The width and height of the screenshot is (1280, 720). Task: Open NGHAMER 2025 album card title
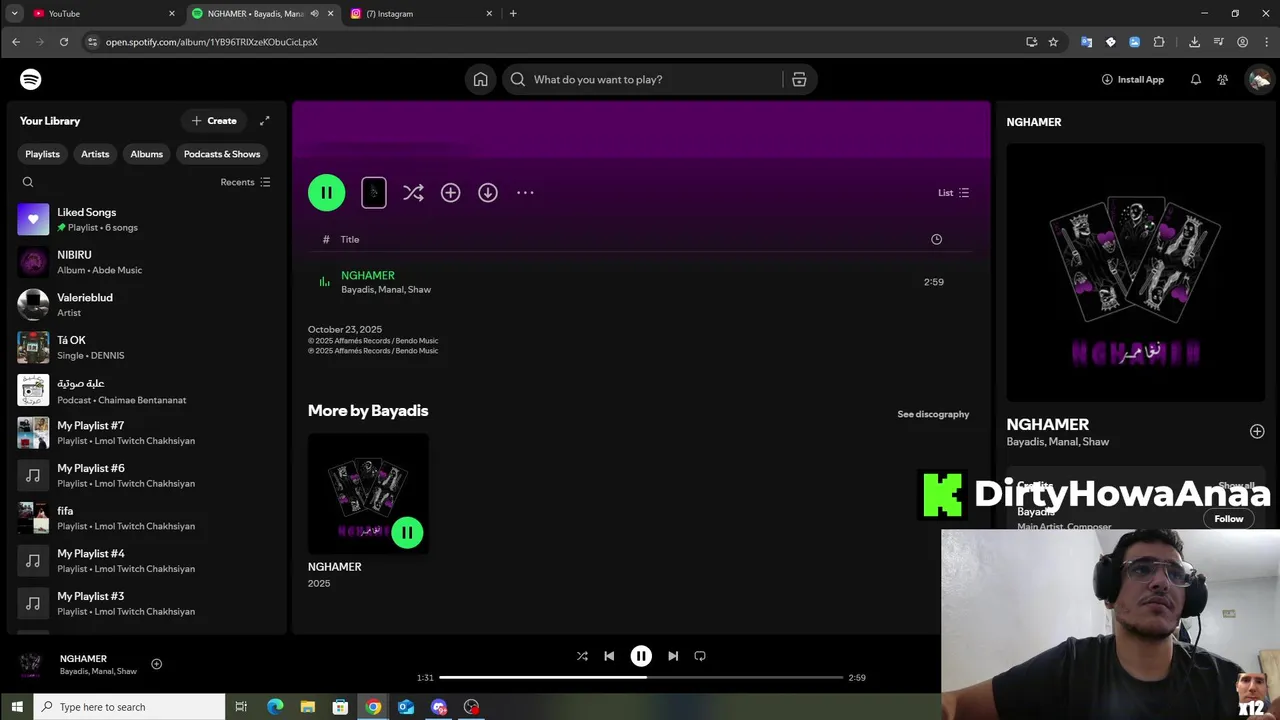pyautogui.click(x=335, y=567)
